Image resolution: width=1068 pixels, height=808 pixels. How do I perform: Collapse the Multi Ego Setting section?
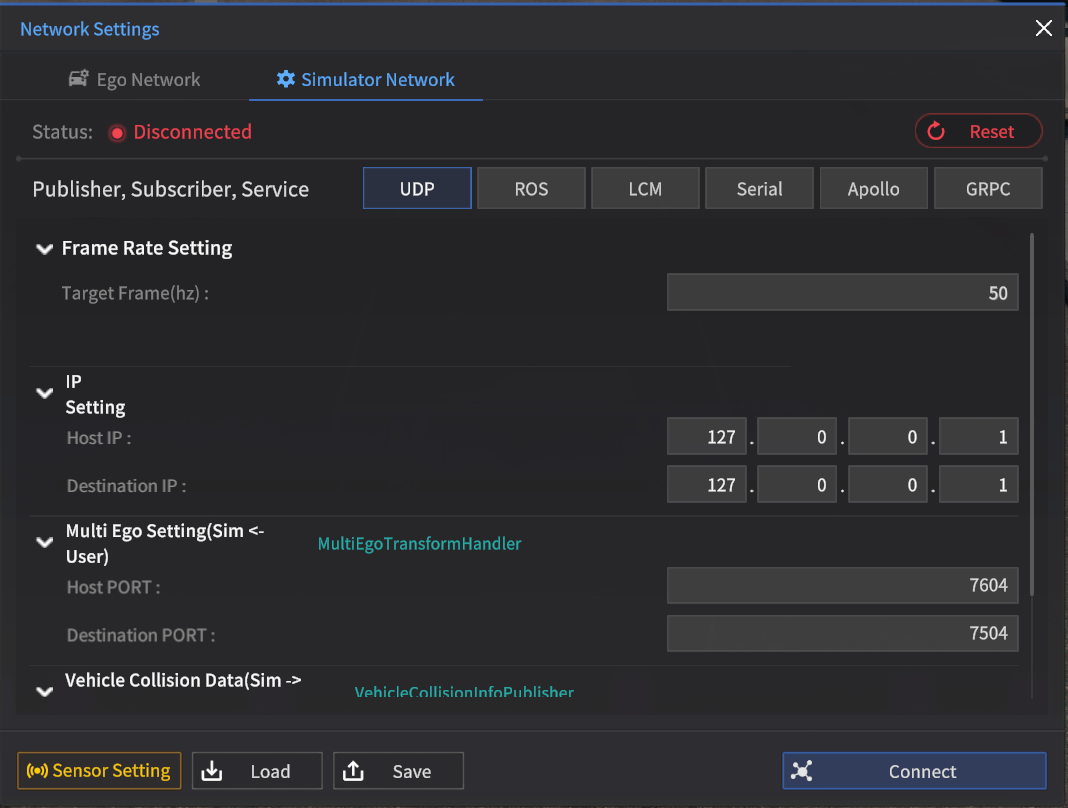click(44, 542)
